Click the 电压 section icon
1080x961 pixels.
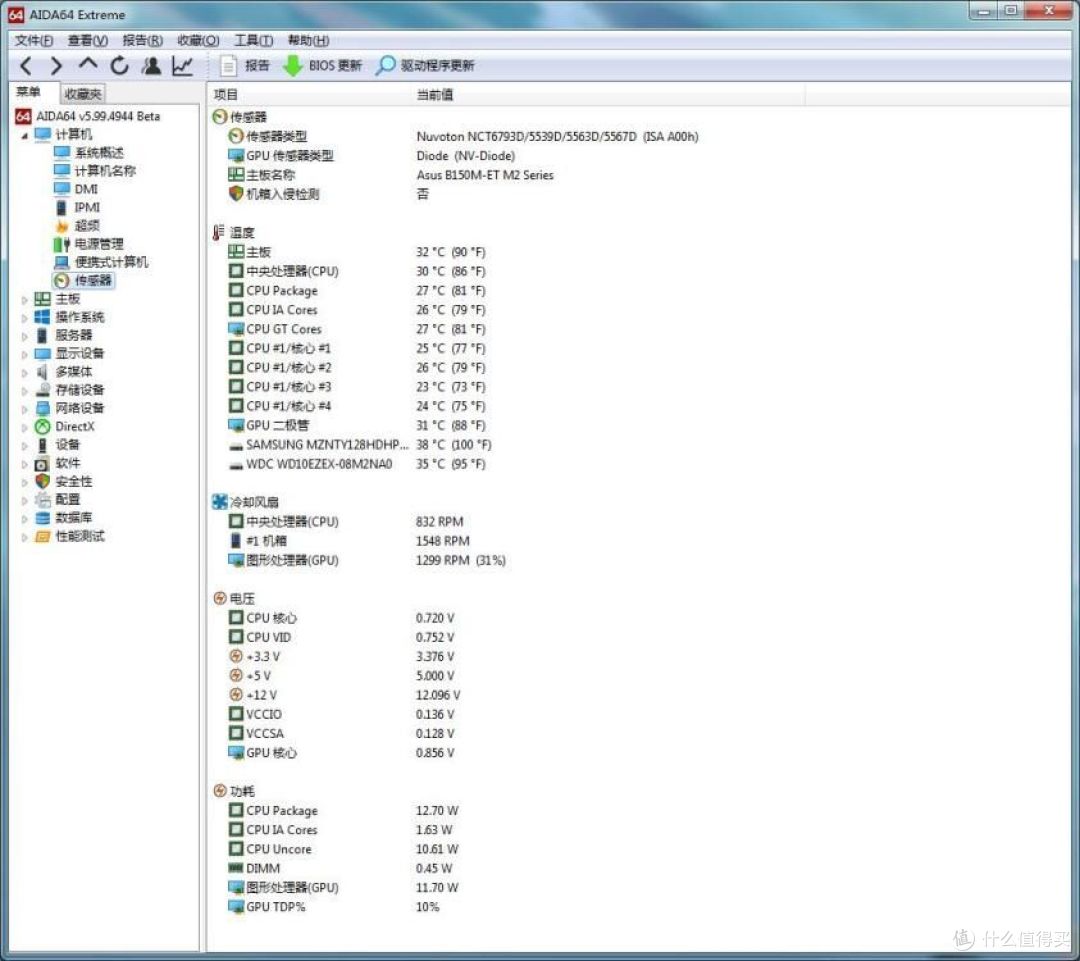[220, 598]
